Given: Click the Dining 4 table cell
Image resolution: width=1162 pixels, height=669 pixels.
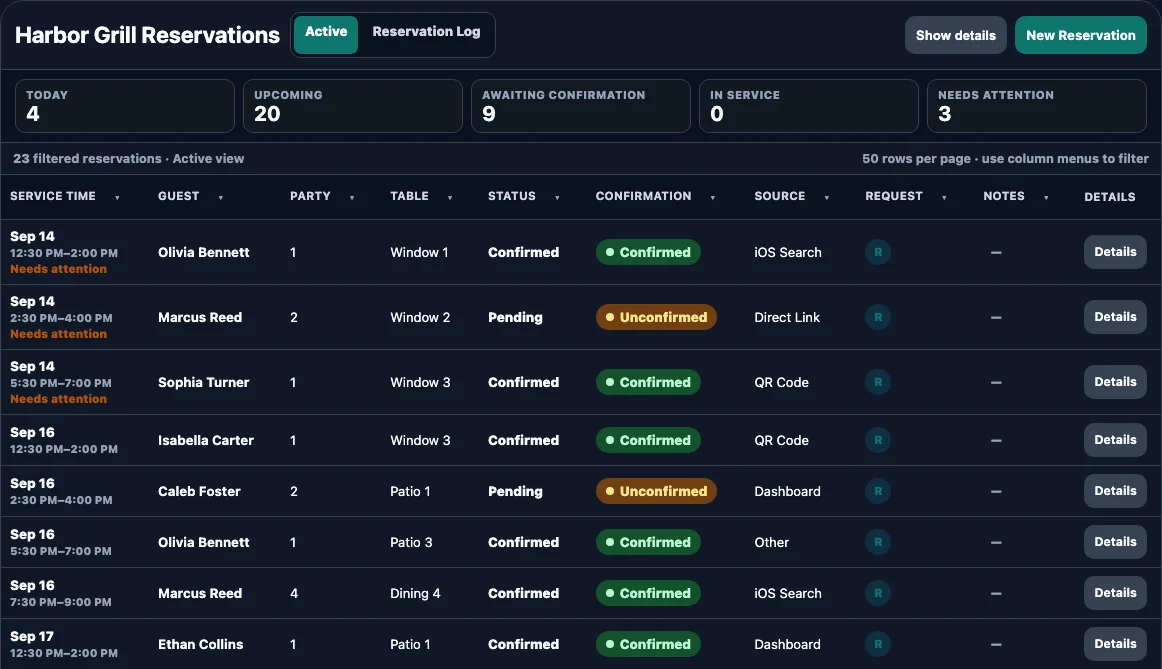Looking at the screenshot, I should coord(415,593).
